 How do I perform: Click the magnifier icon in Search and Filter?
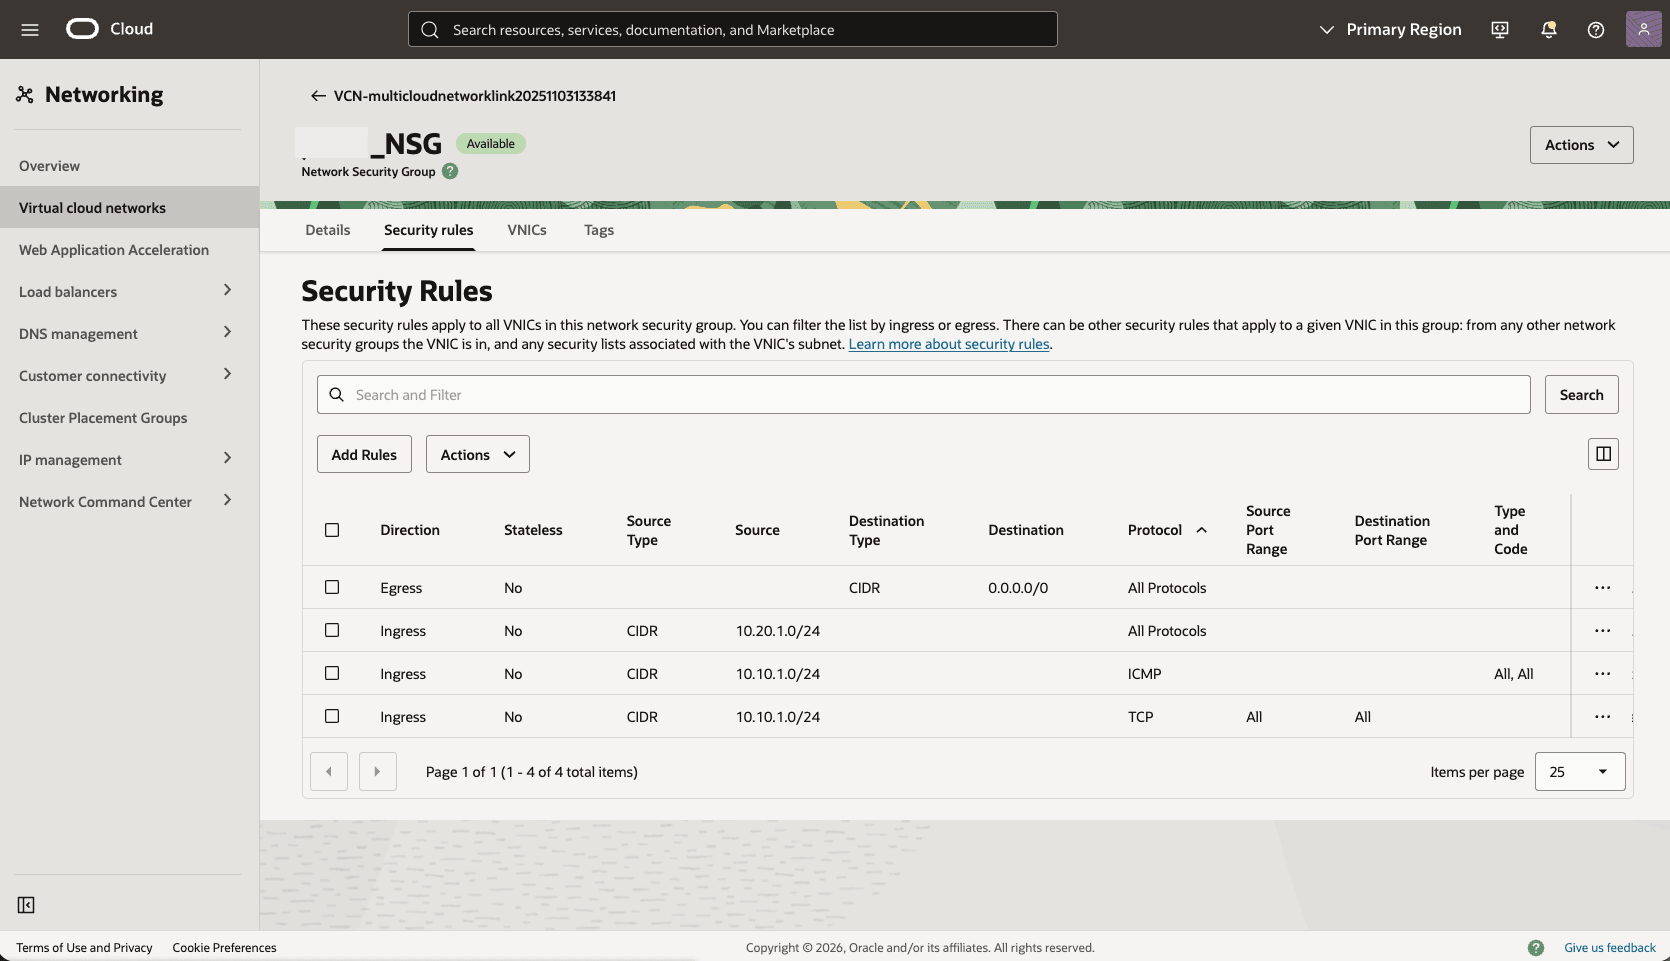337,395
